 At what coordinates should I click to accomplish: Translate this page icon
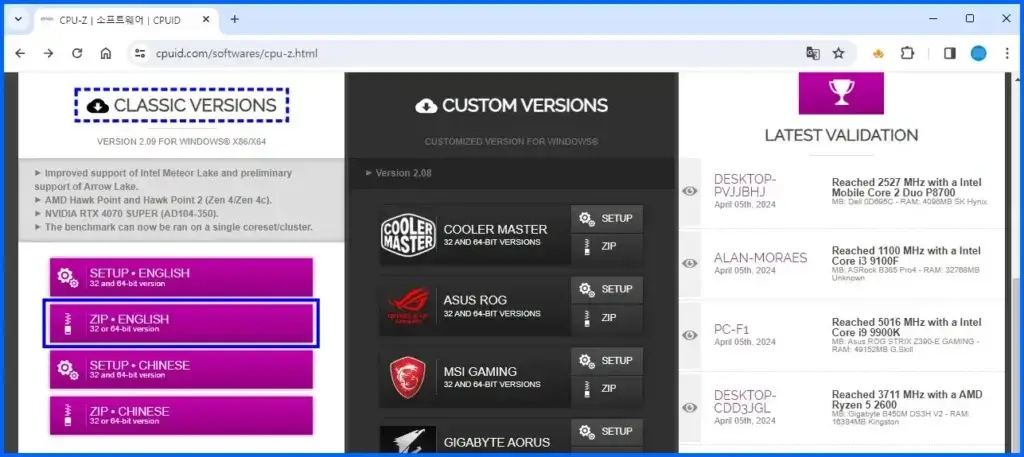pyautogui.click(x=813, y=54)
